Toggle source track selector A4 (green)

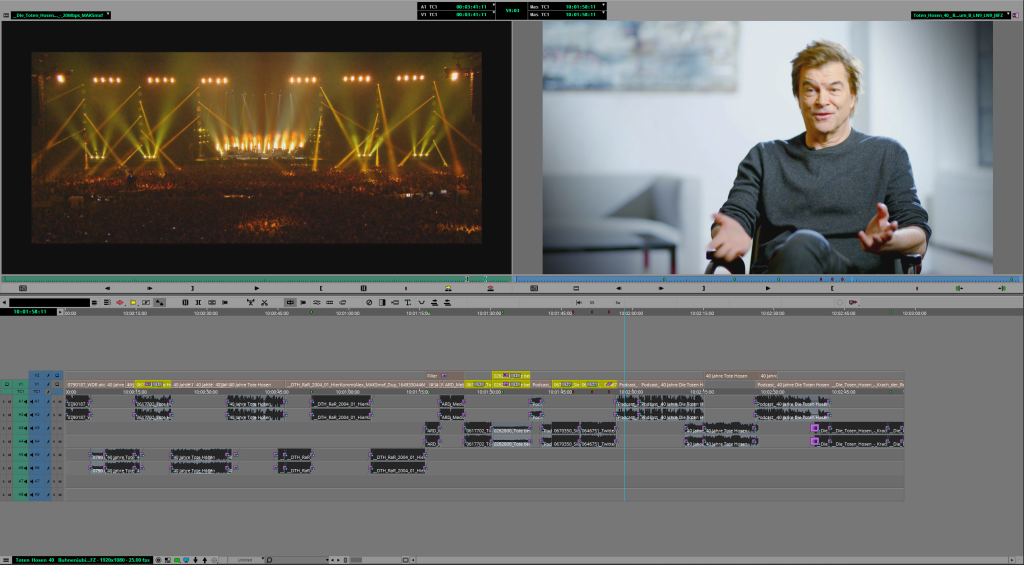click(x=20, y=441)
